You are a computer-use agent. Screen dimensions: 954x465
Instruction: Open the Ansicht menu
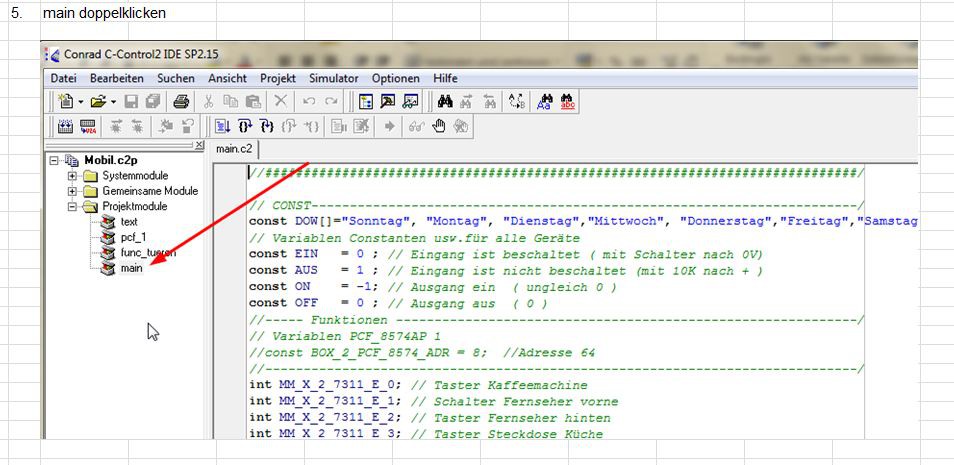228,79
